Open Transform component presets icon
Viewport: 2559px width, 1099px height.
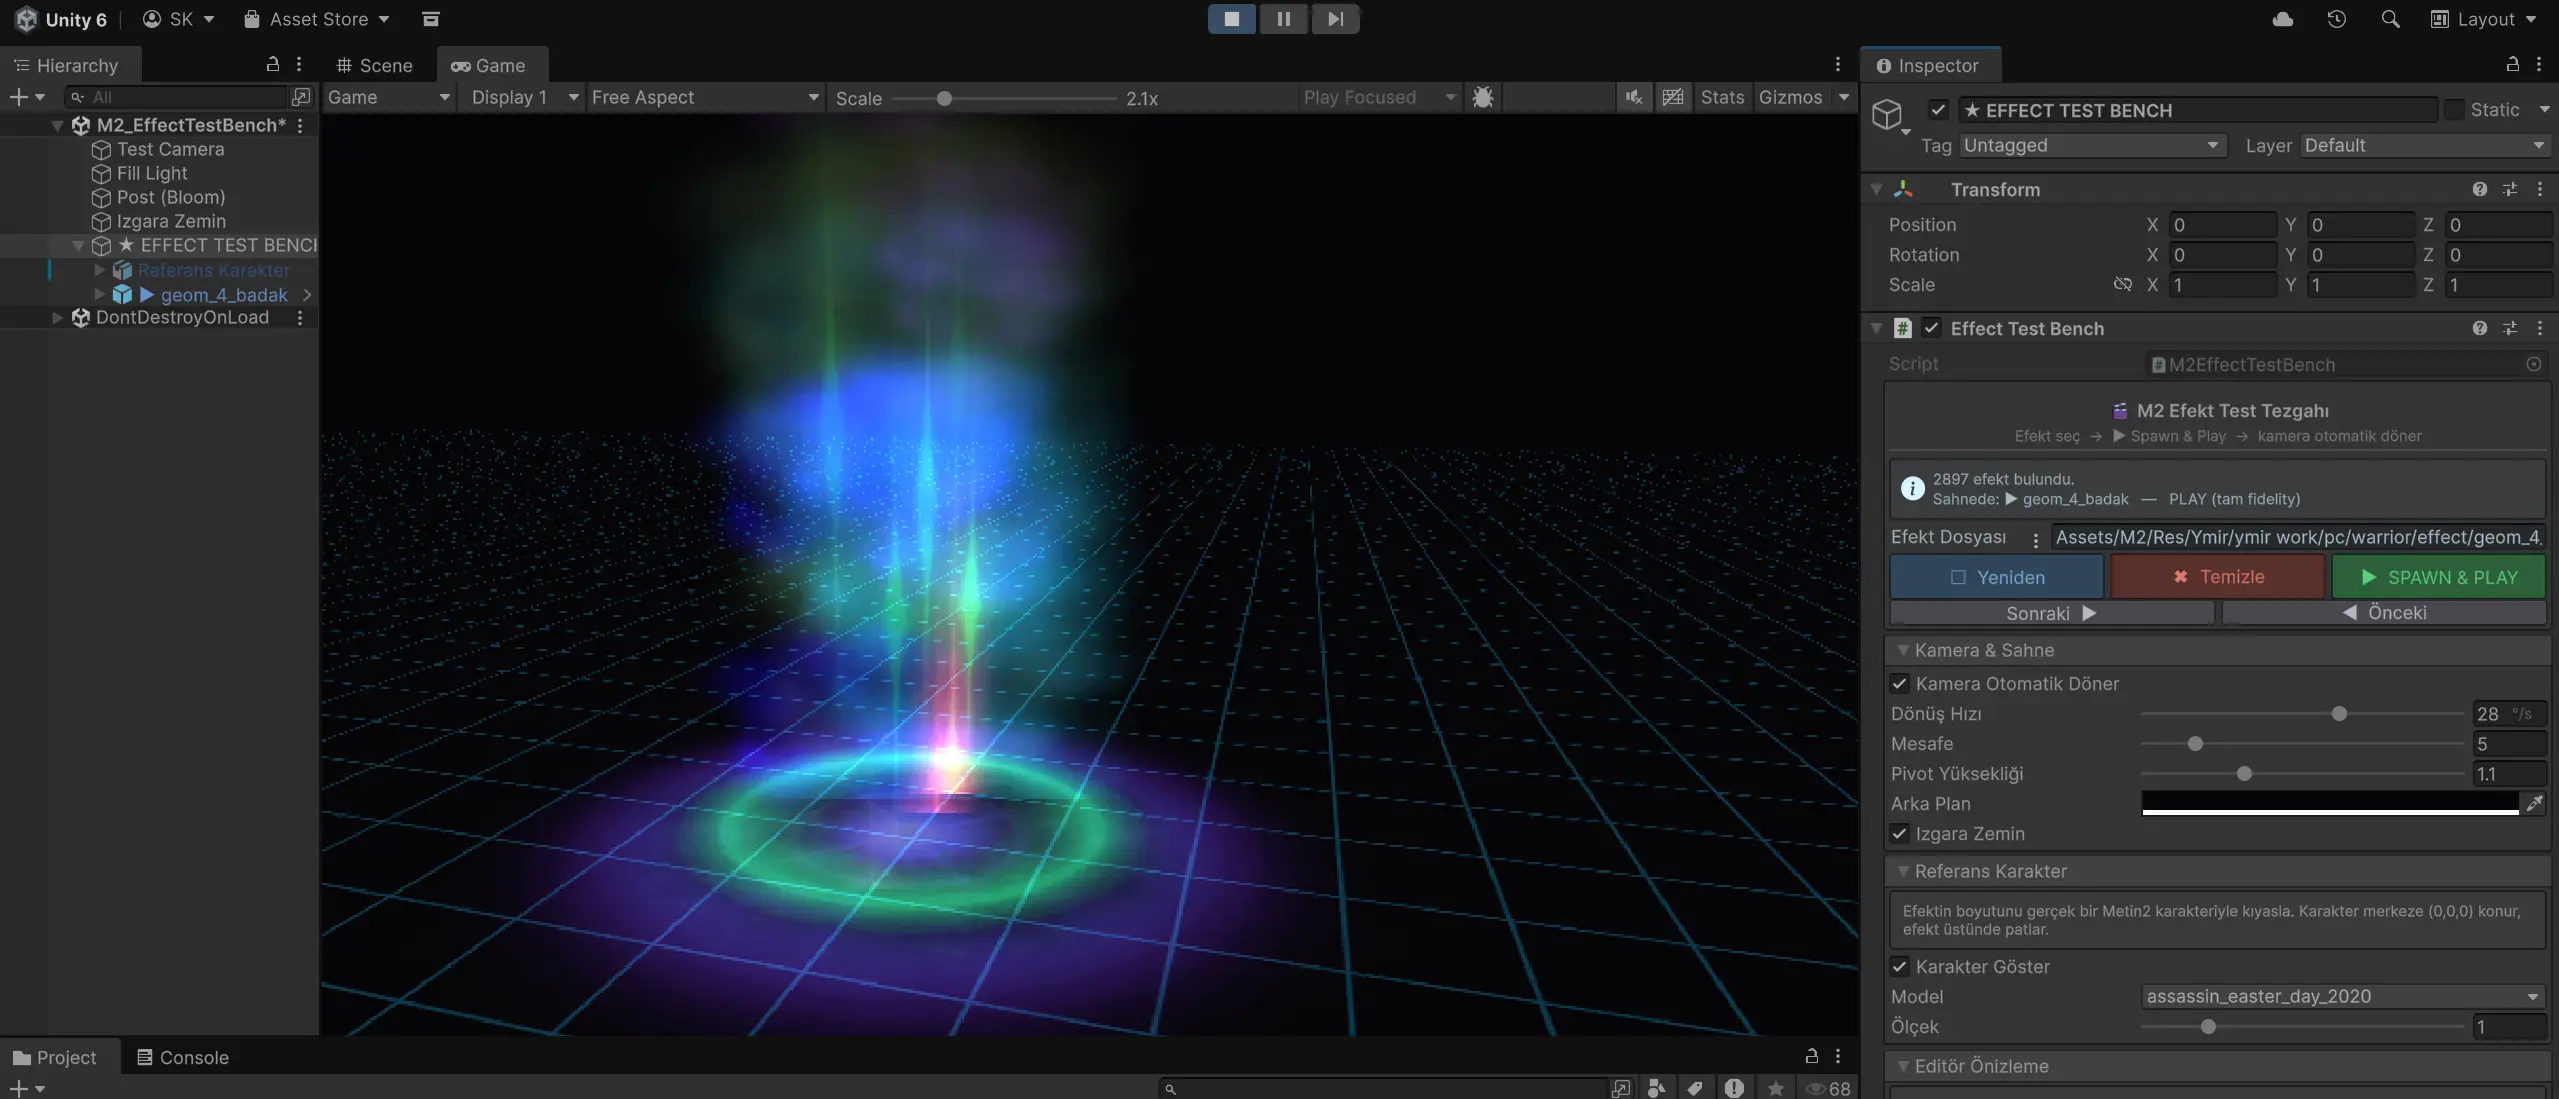pos(2510,189)
